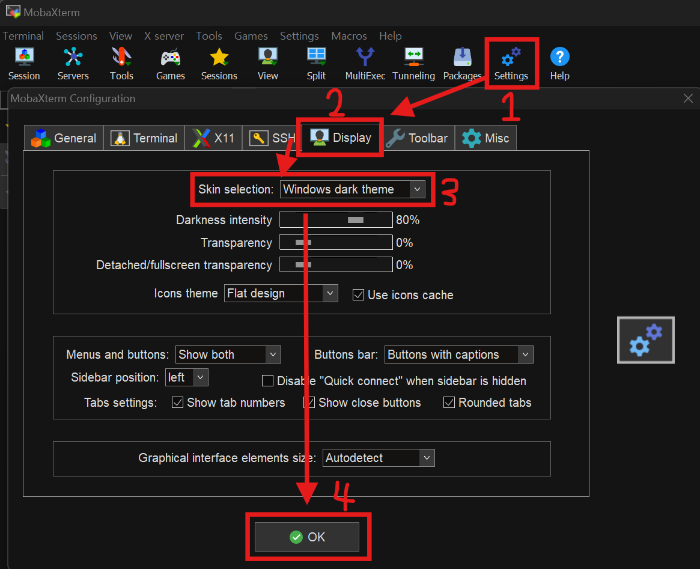Click the Darkness intensity 80% value
Viewport: 700px width, 569px height.
[408, 220]
